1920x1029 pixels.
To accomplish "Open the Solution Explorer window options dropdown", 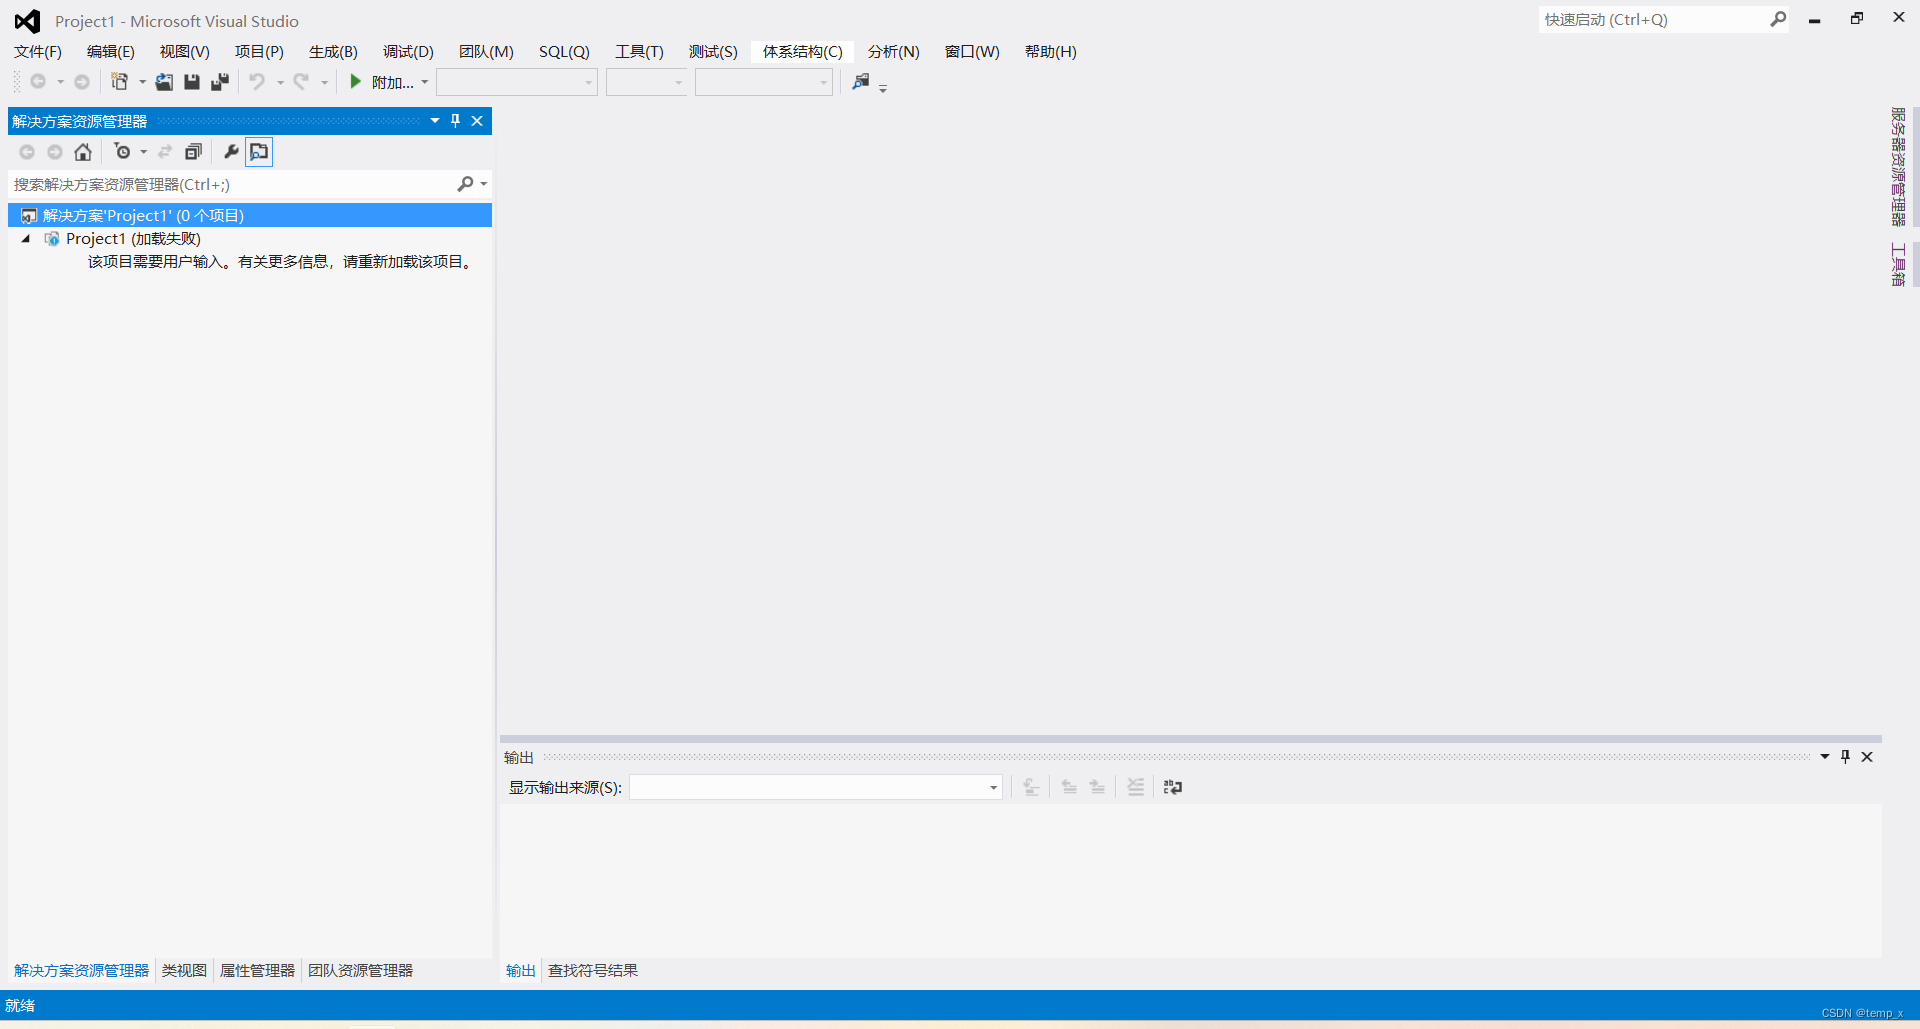I will [435, 121].
